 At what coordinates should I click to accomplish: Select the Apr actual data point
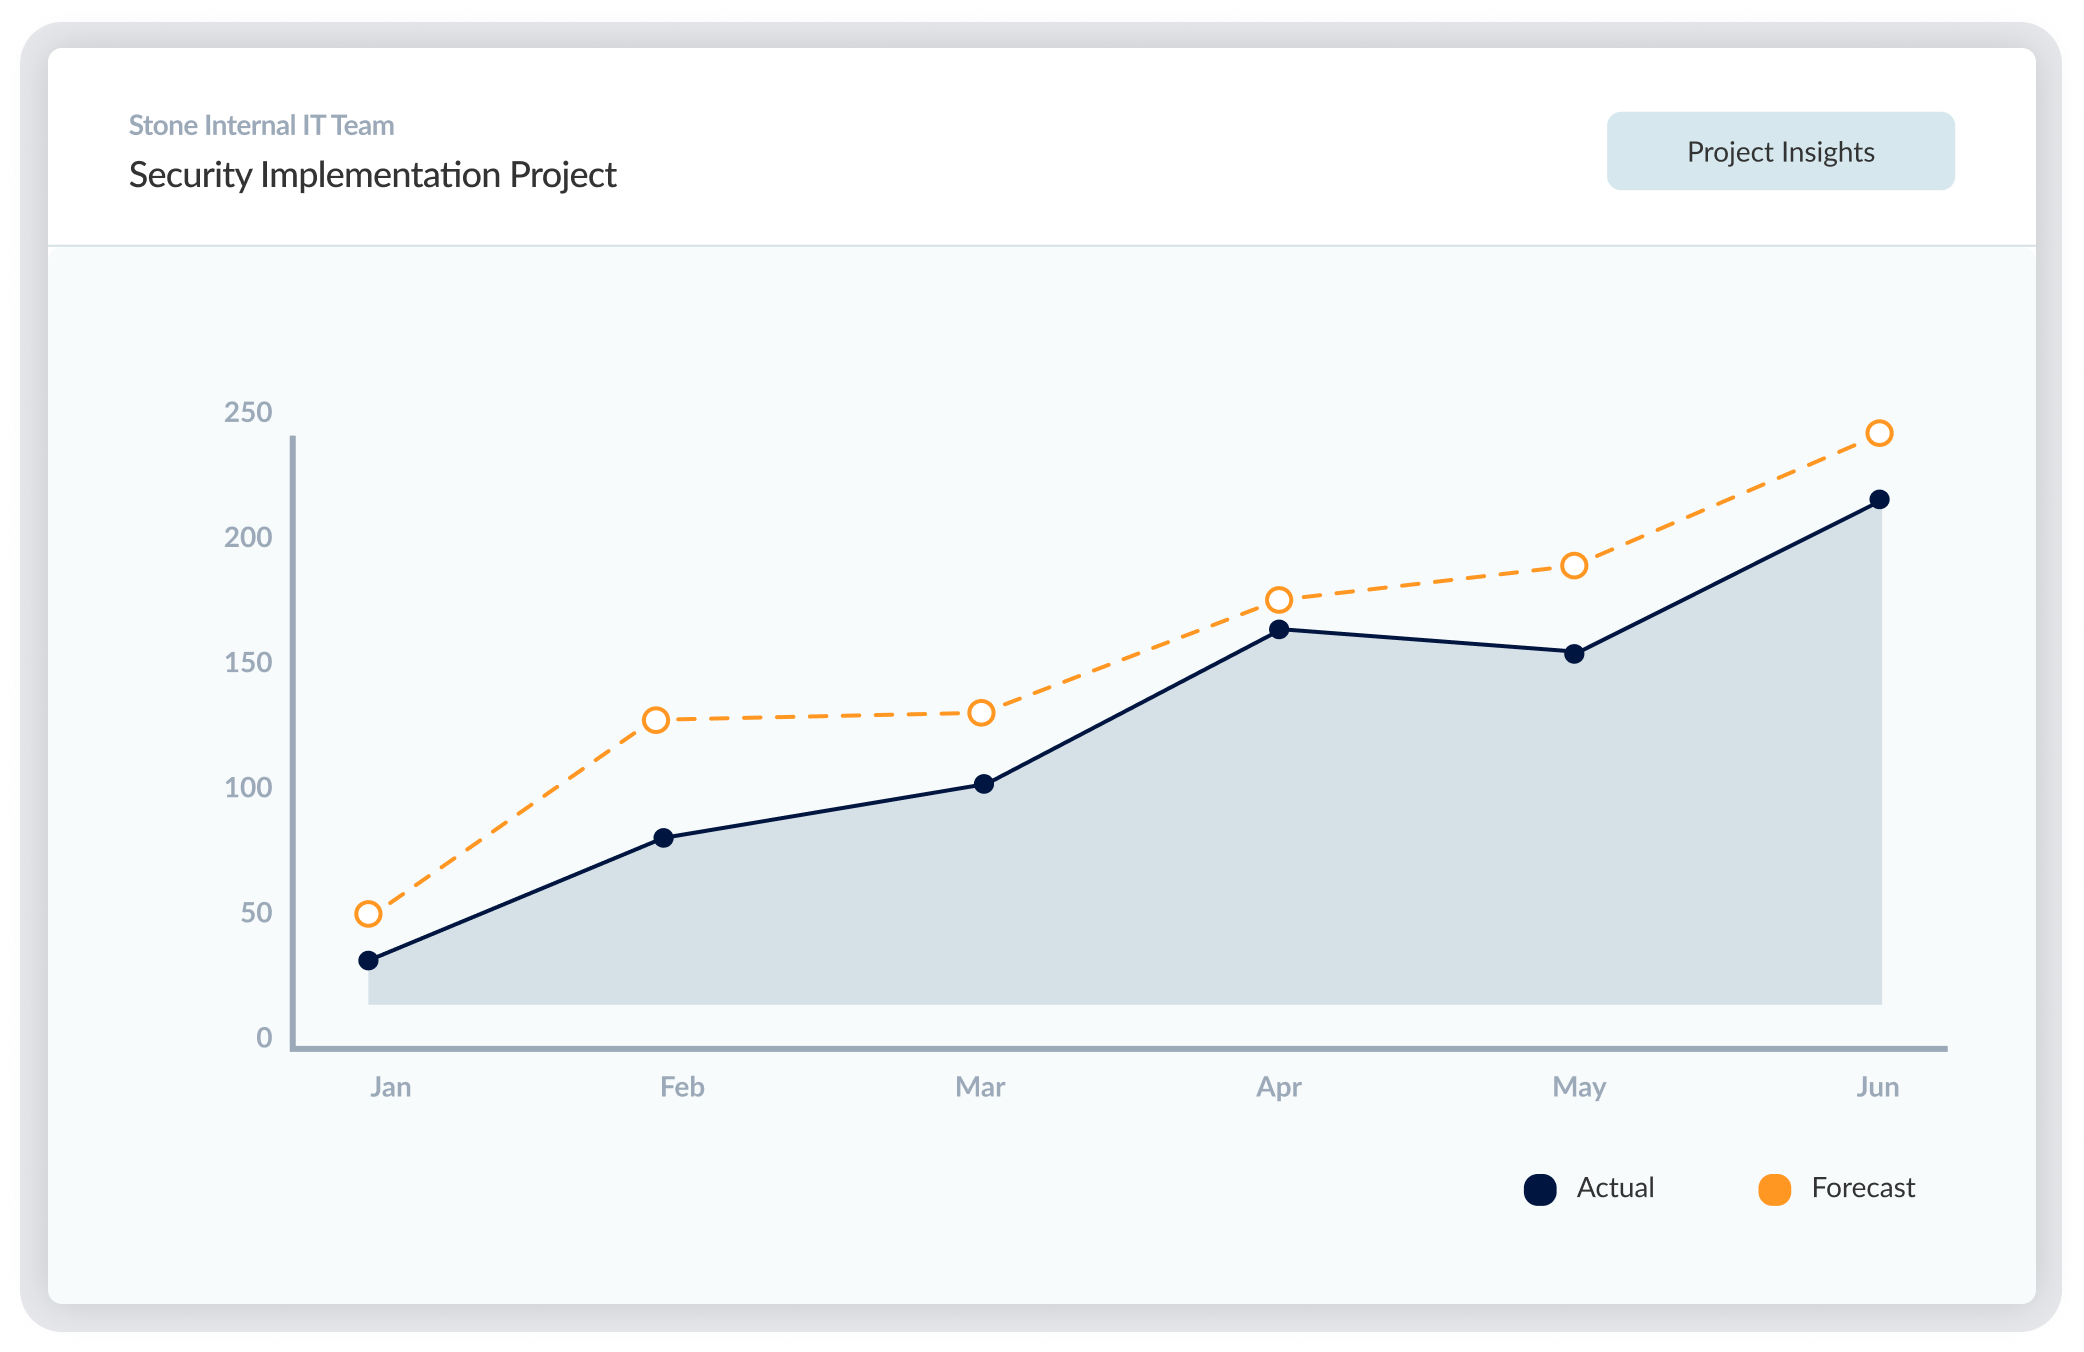point(1279,630)
